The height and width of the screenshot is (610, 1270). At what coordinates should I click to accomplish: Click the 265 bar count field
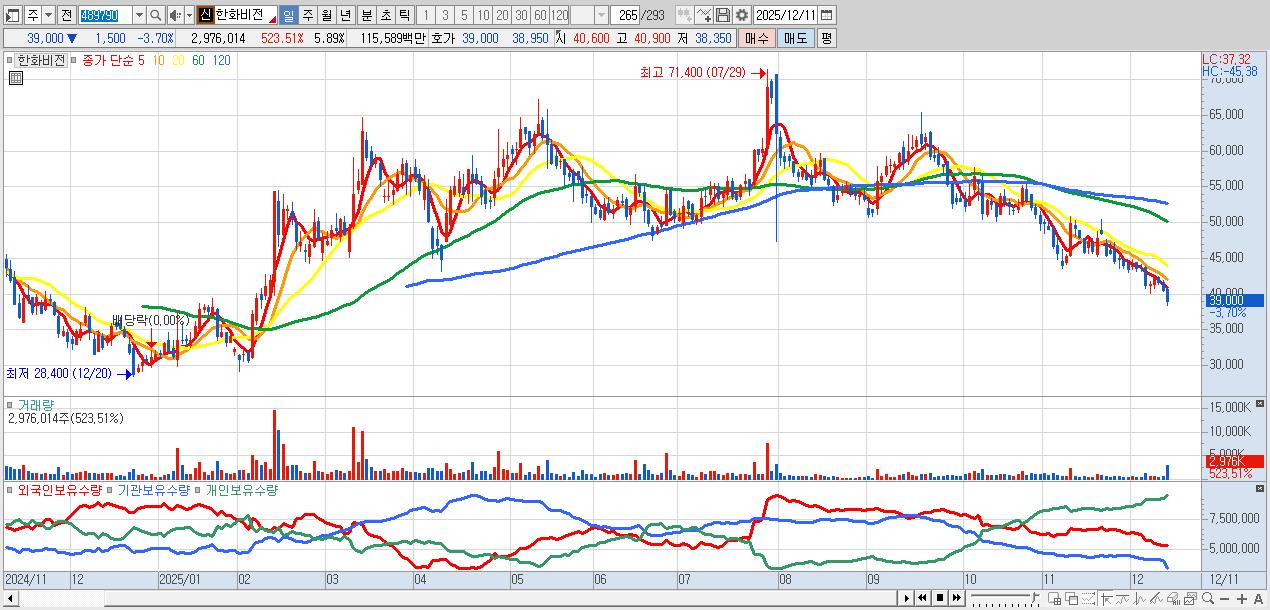[627, 15]
